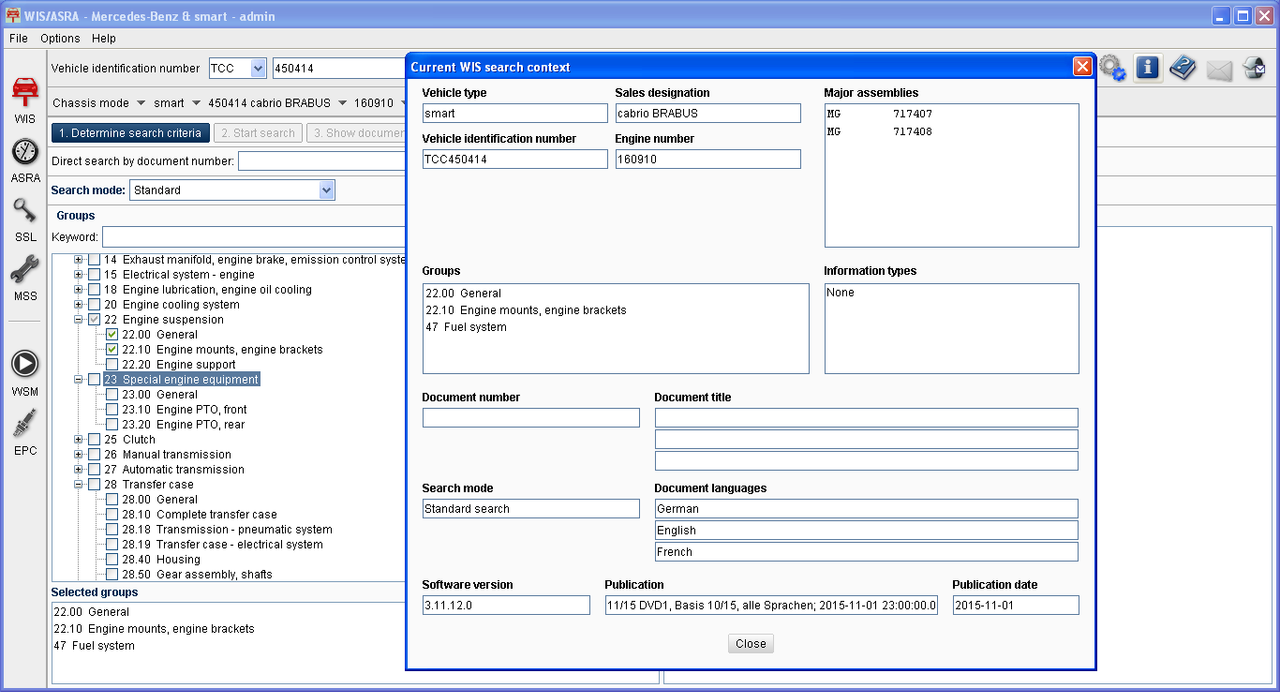This screenshot has width=1280, height=692.
Task: Check the 23 Special engine equipment checkbox
Action: point(94,379)
